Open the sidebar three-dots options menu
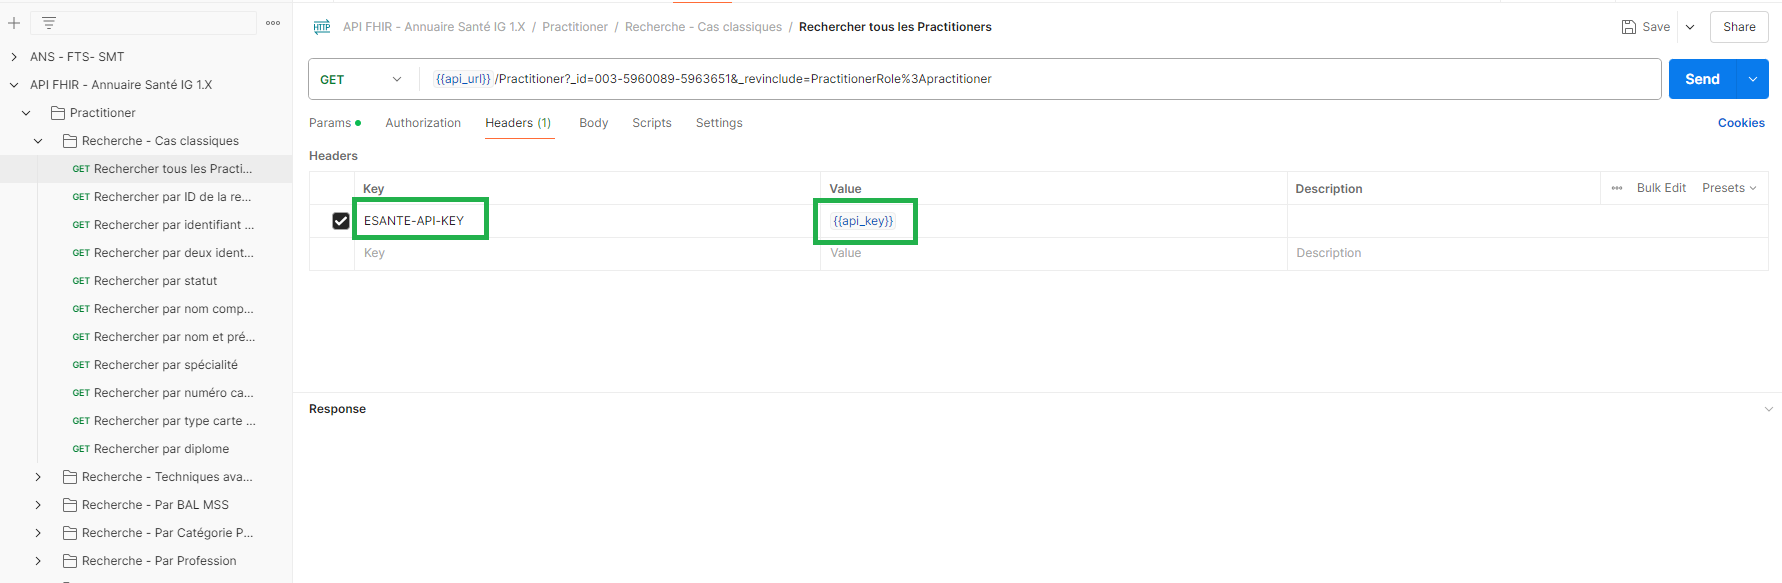Viewport: 1782px width, 583px height. [x=273, y=23]
